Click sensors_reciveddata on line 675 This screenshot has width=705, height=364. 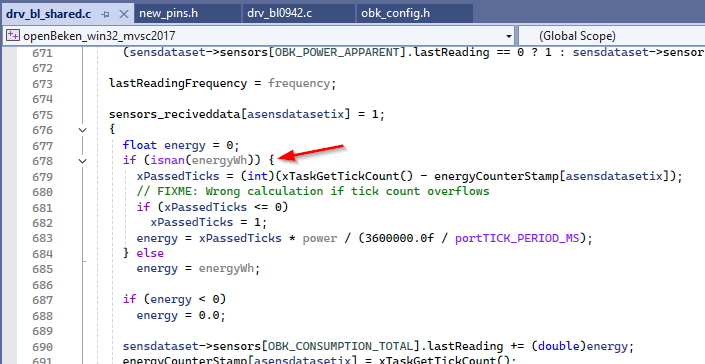(x=174, y=114)
